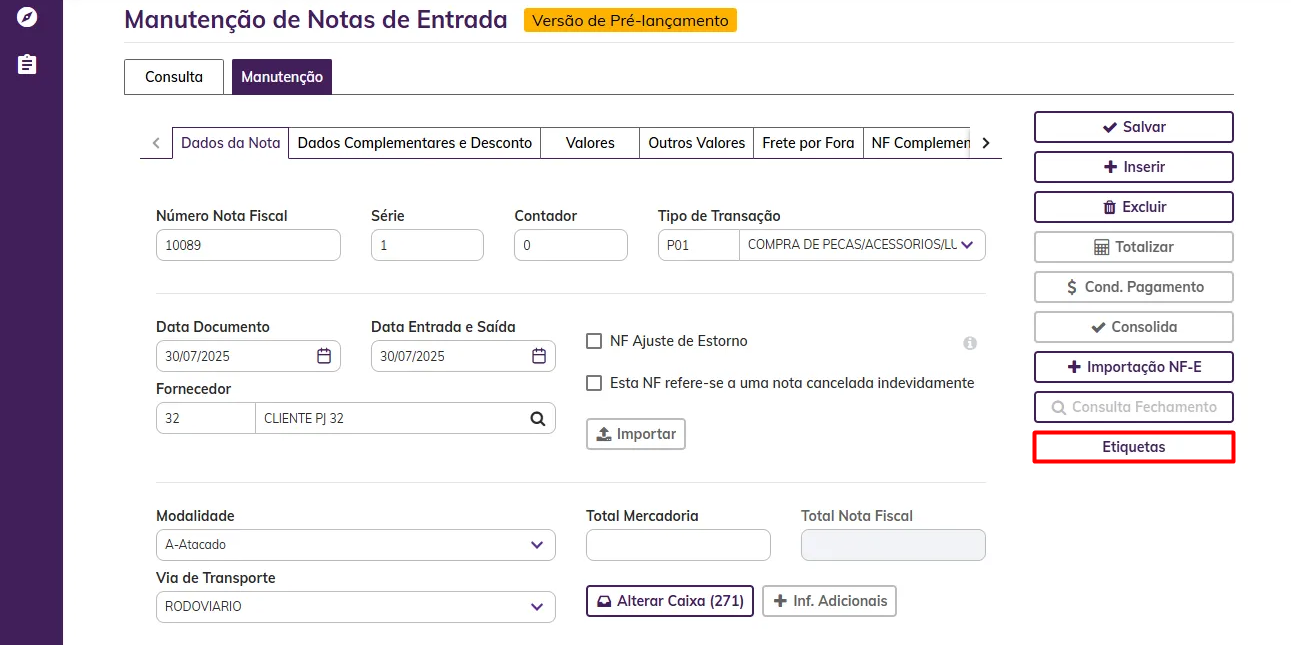Open the Modalidade dropdown

[536, 545]
